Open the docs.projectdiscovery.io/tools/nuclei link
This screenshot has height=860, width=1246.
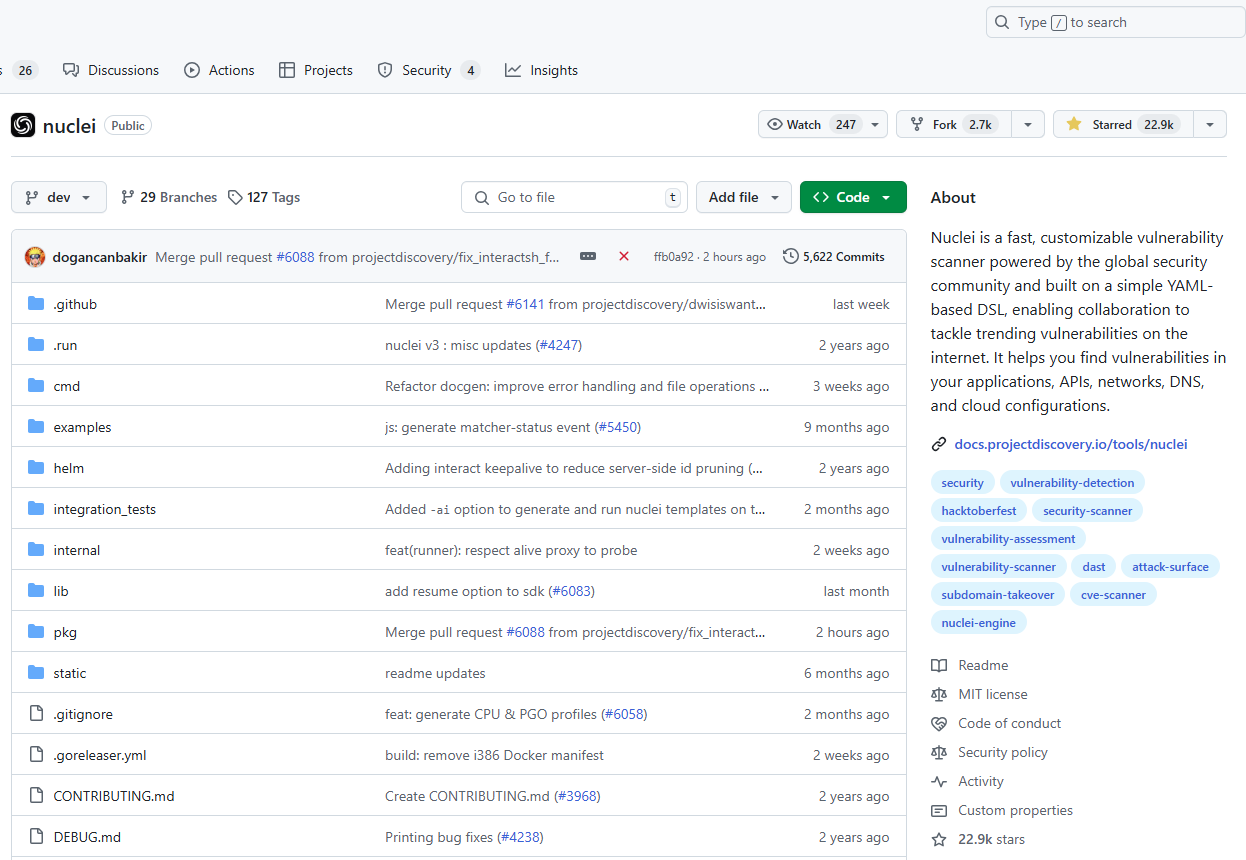1071,444
